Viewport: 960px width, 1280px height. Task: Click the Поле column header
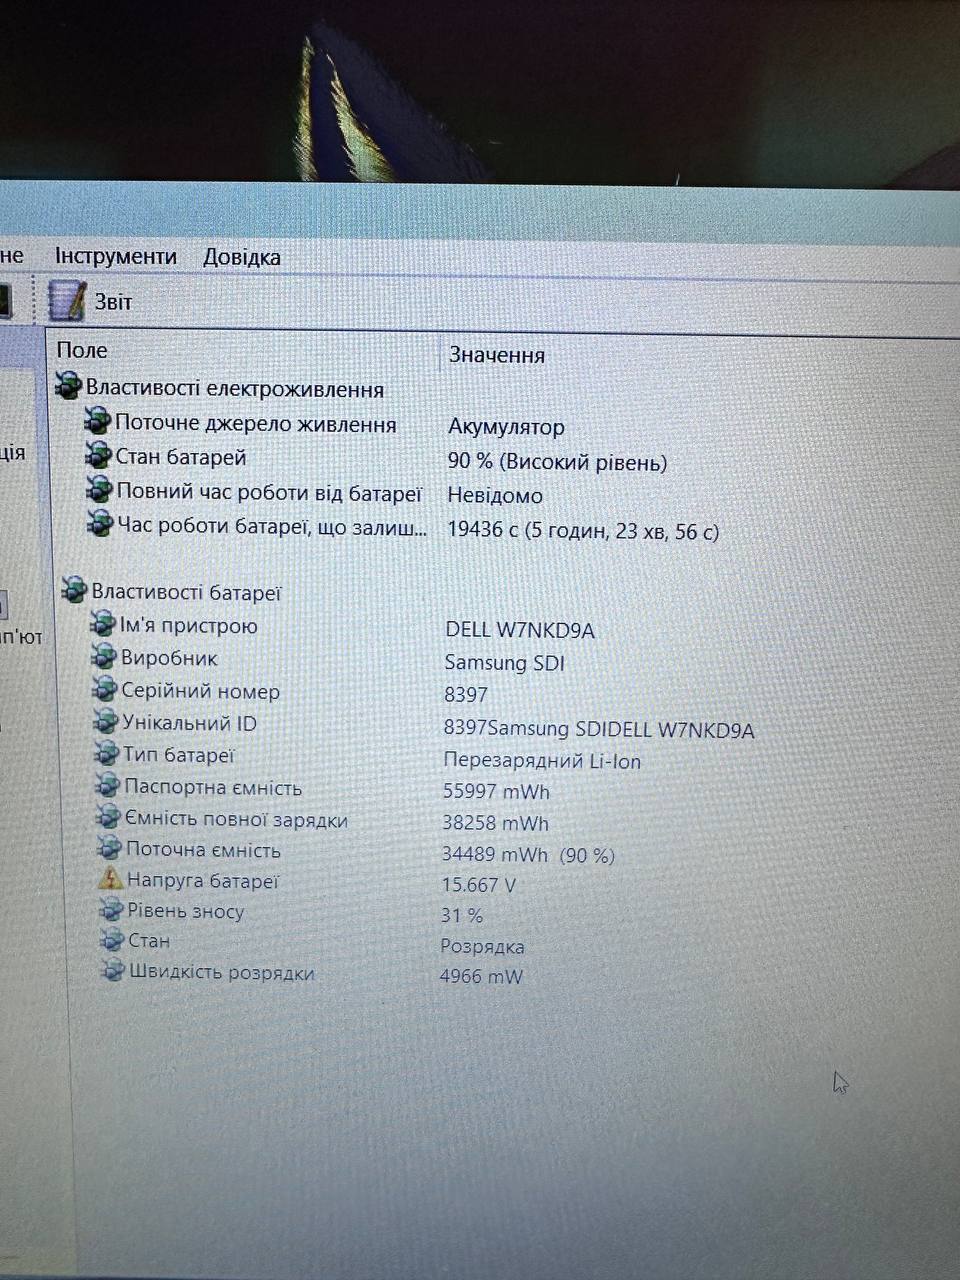click(82, 350)
